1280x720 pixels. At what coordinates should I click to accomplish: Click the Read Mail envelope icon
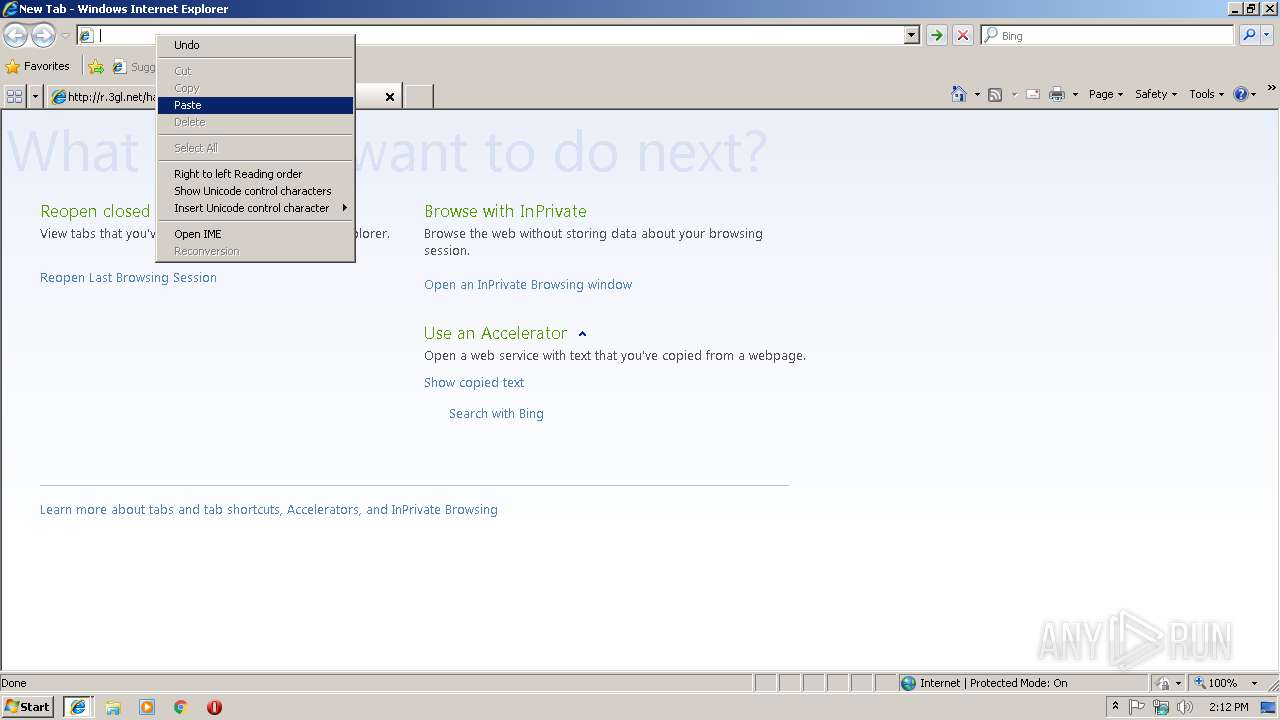click(1033, 94)
